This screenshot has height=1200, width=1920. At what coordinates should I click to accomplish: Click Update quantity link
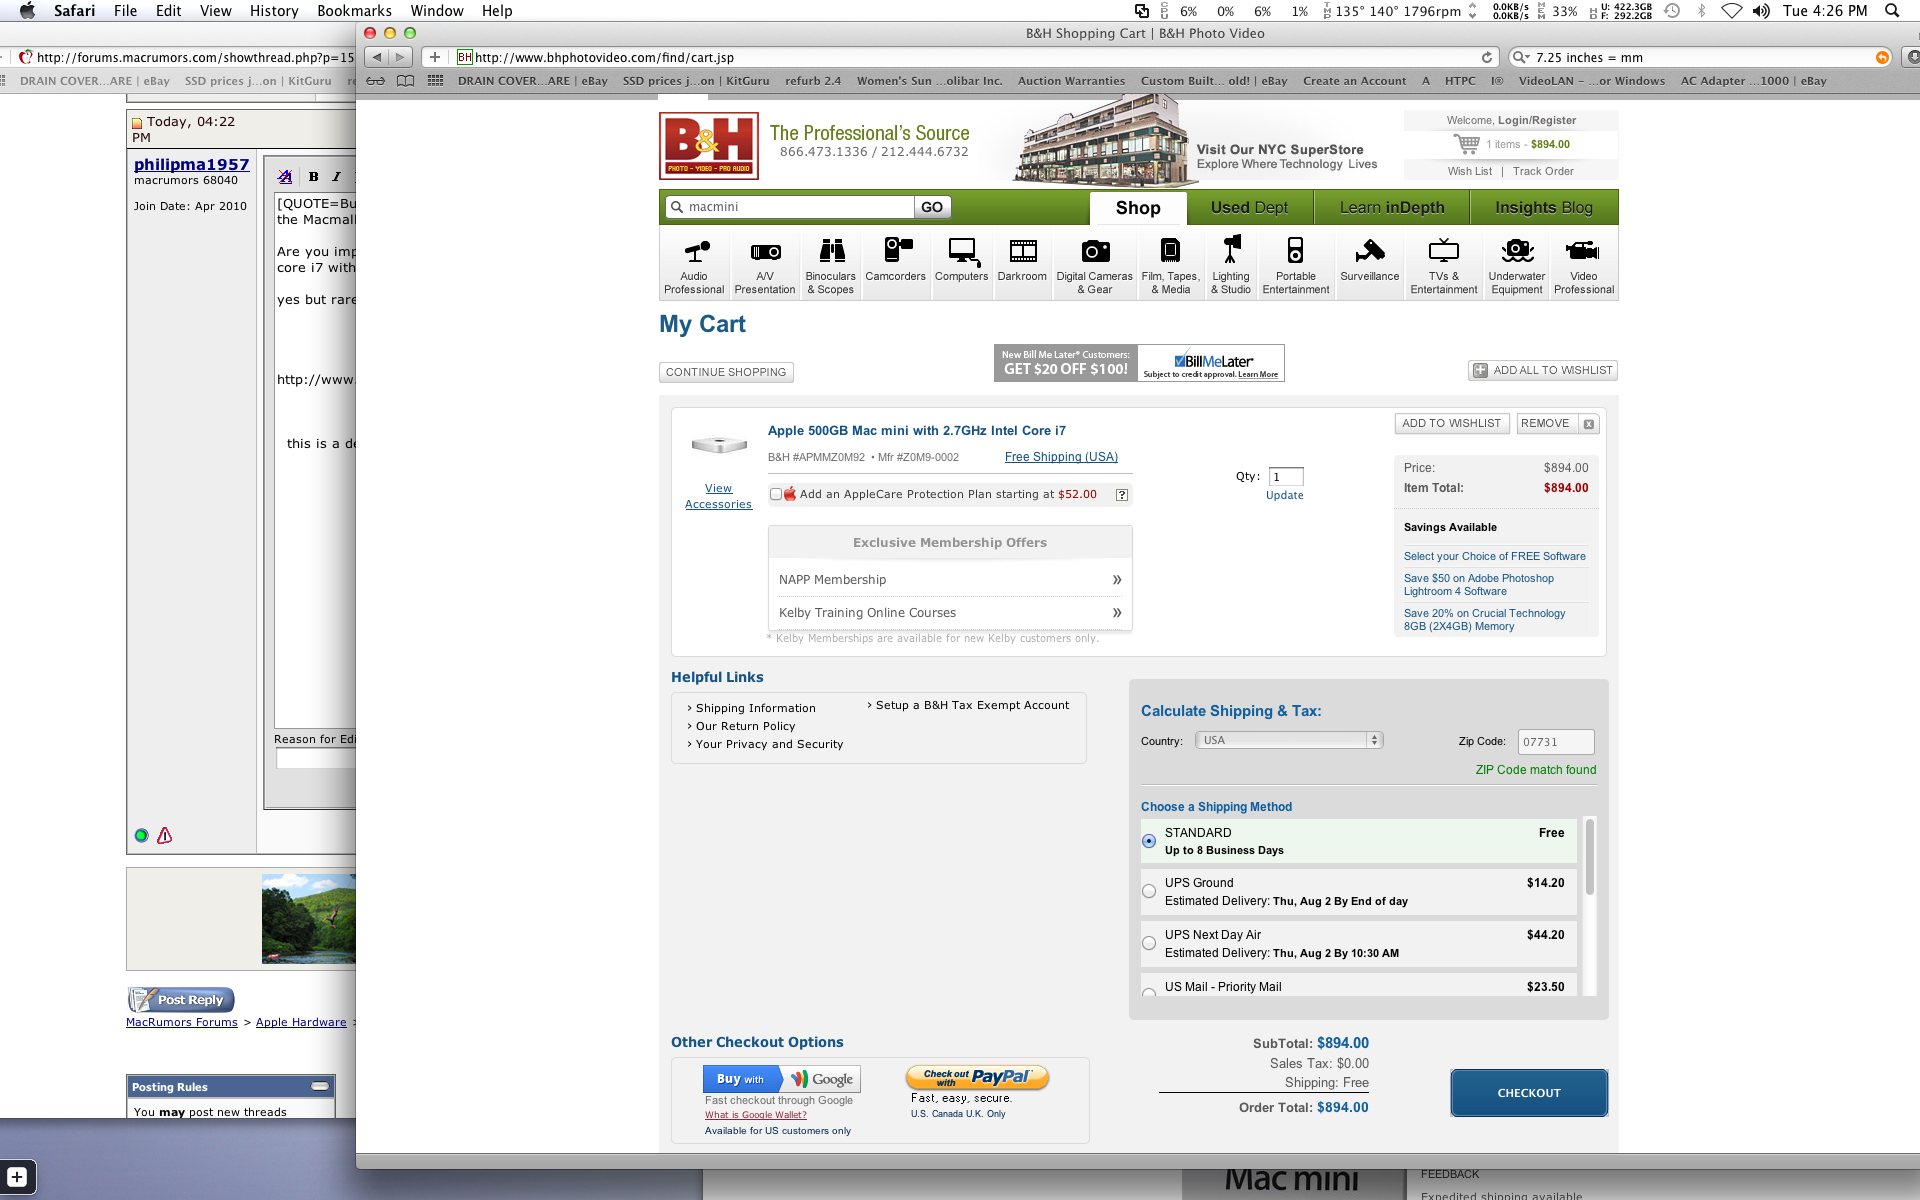click(x=1285, y=495)
